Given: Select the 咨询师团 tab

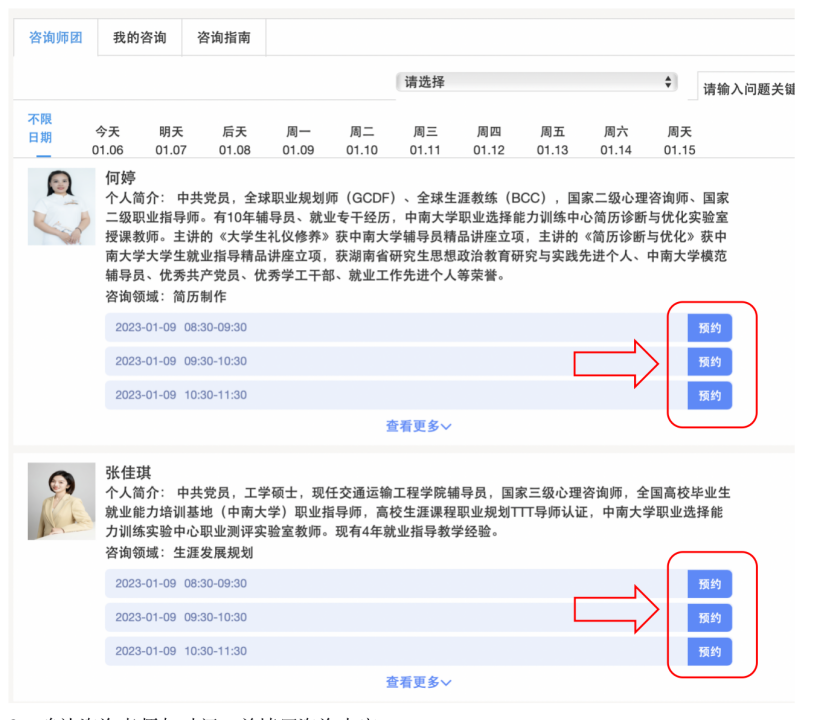Looking at the screenshot, I should click(x=55, y=38).
